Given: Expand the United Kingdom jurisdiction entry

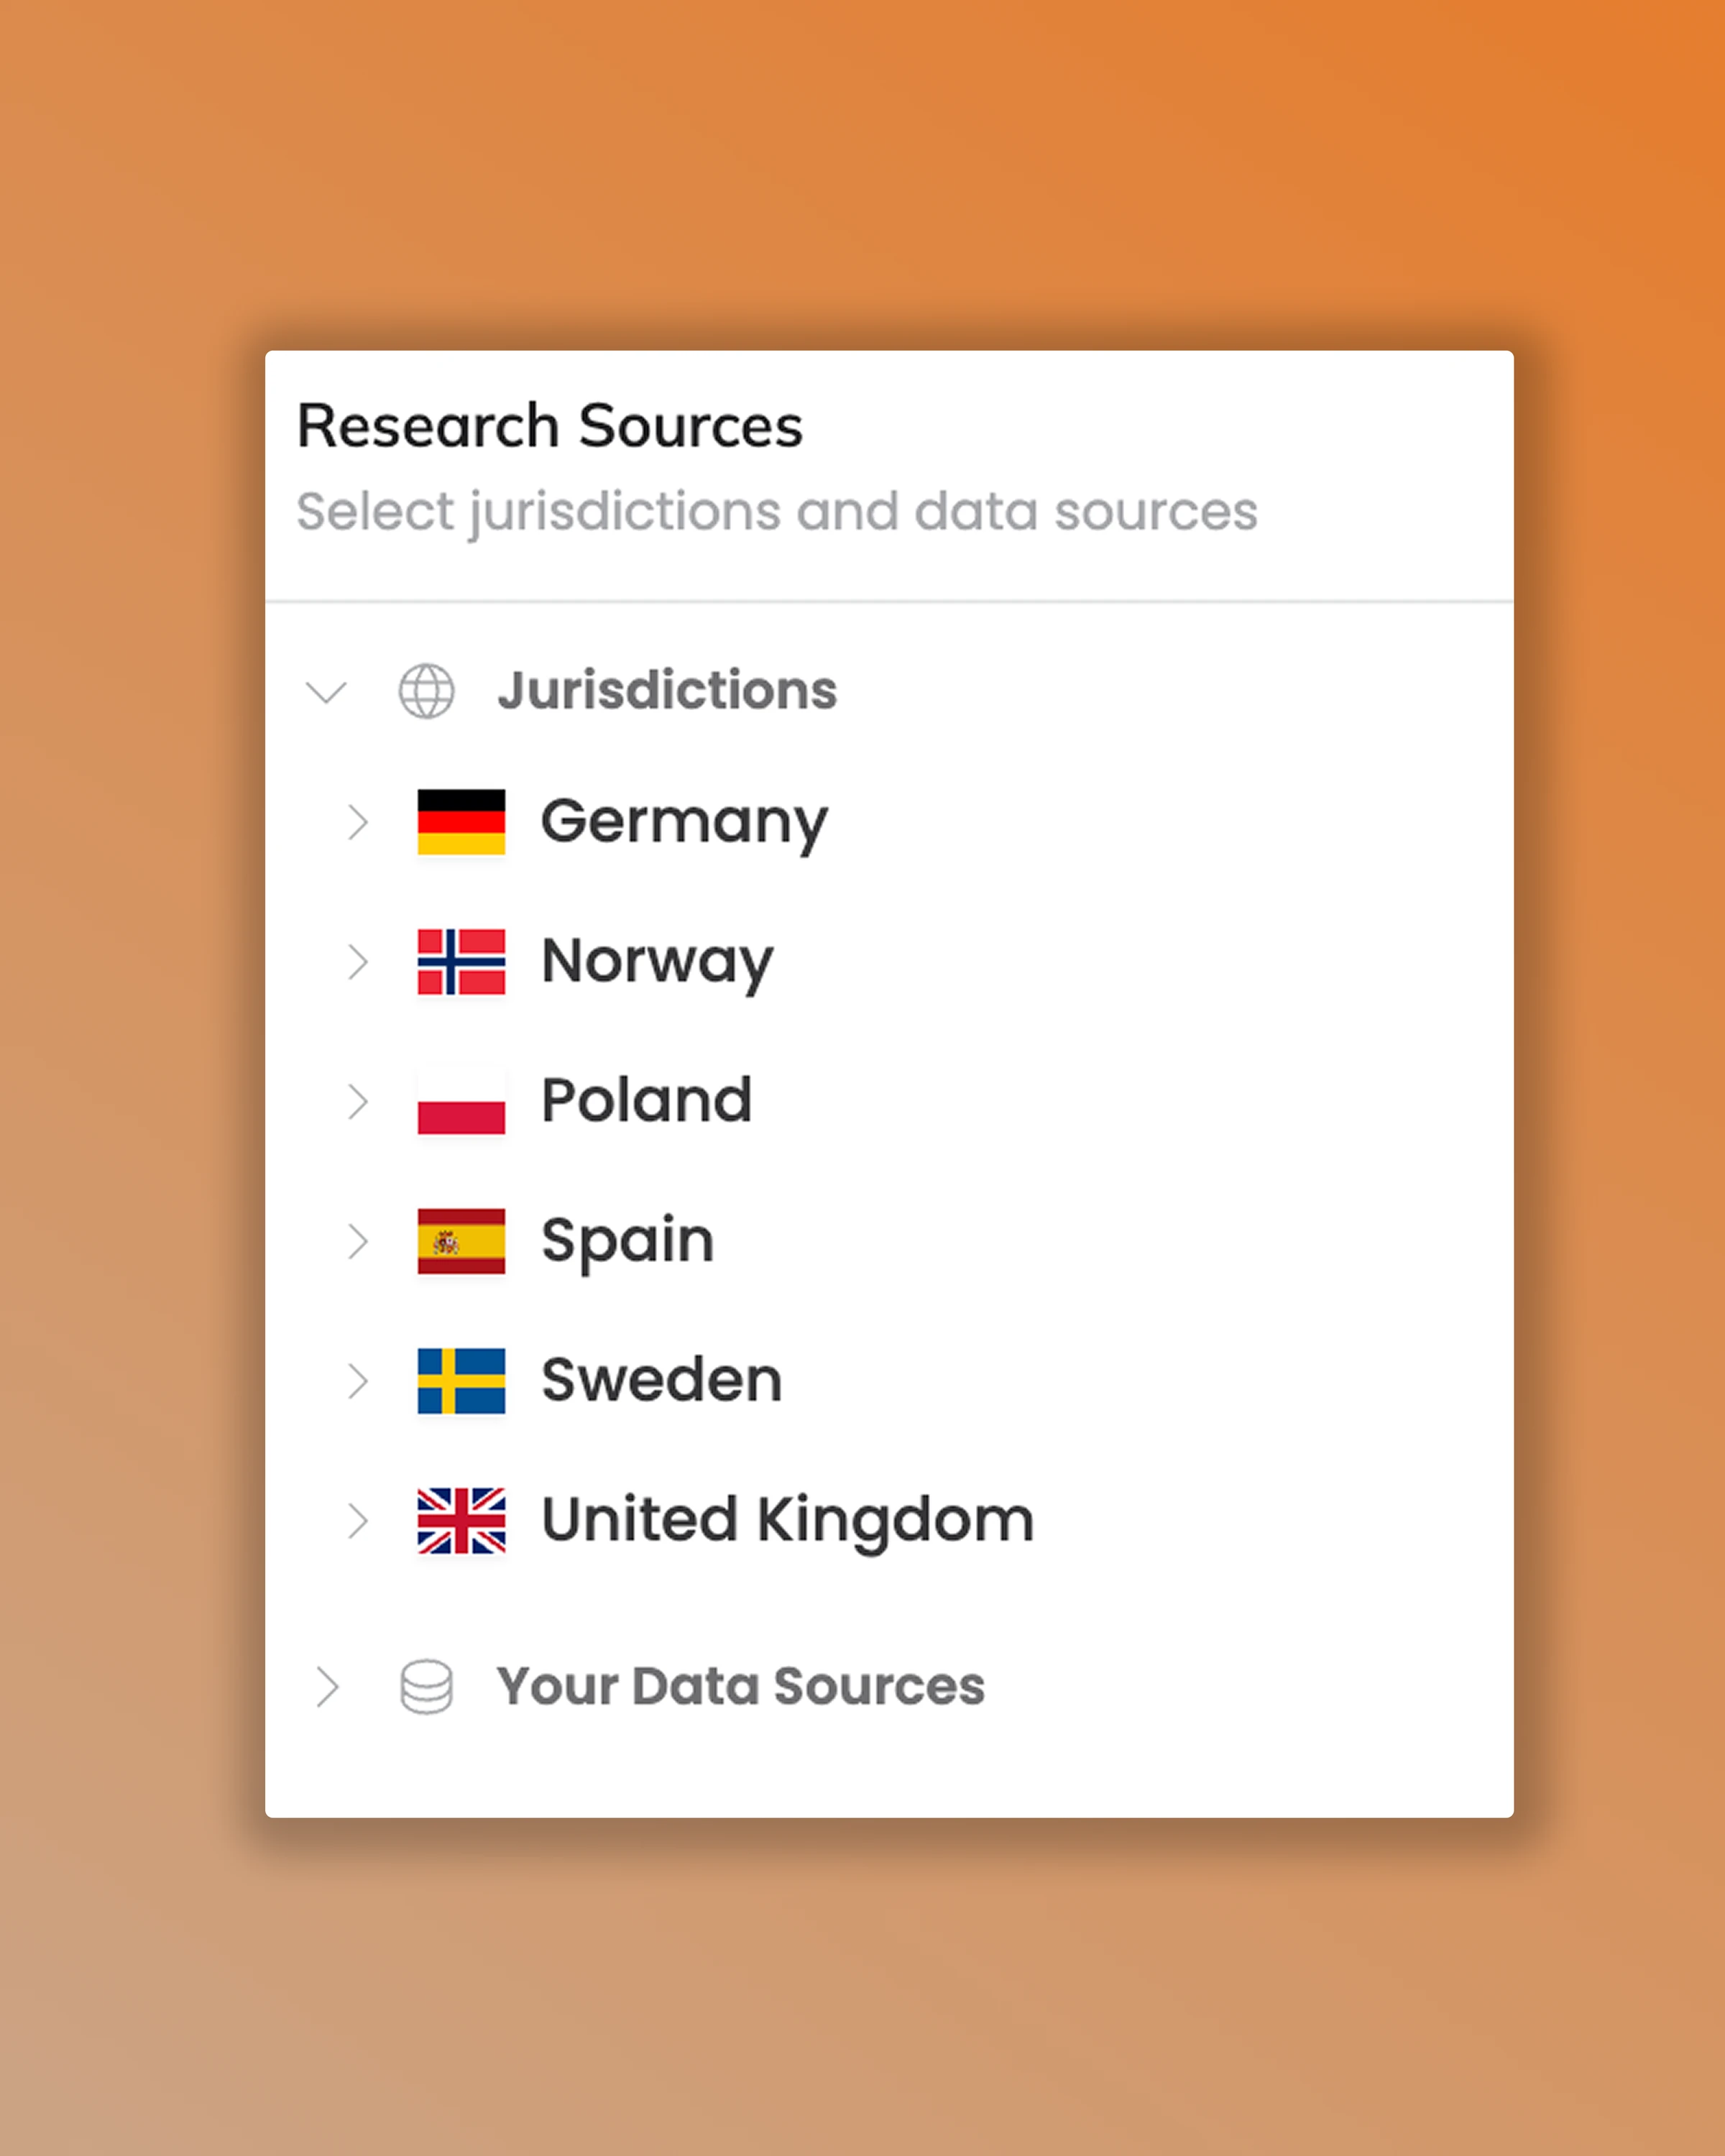Looking at the screenshot, I should point(358,1519).
